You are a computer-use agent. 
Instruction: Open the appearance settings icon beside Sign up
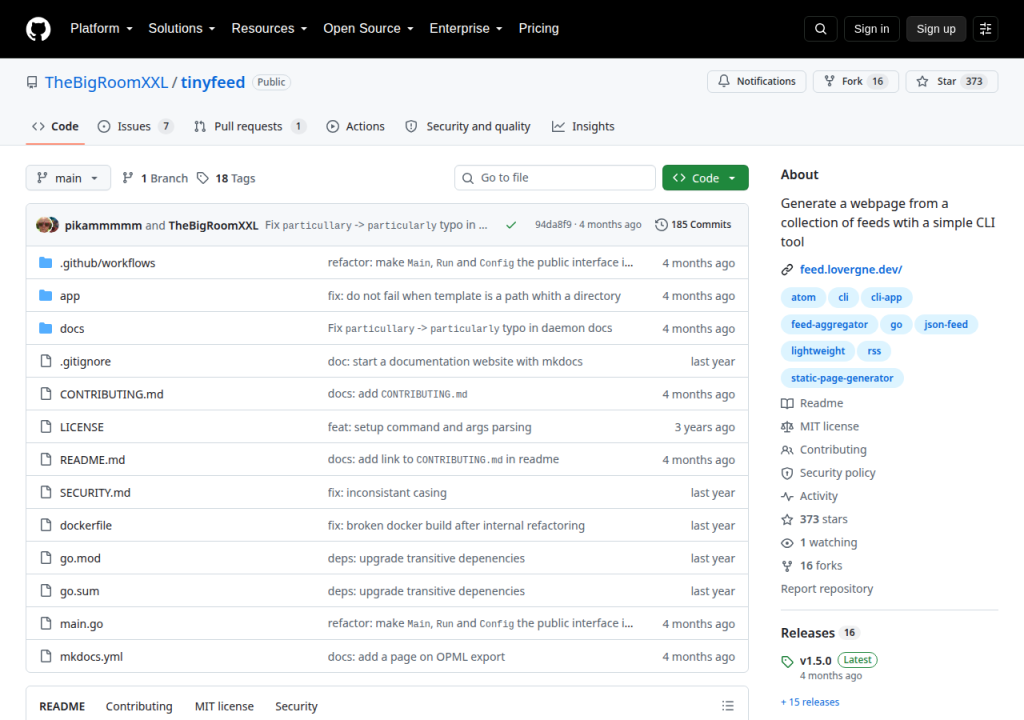tap(985, 29)
